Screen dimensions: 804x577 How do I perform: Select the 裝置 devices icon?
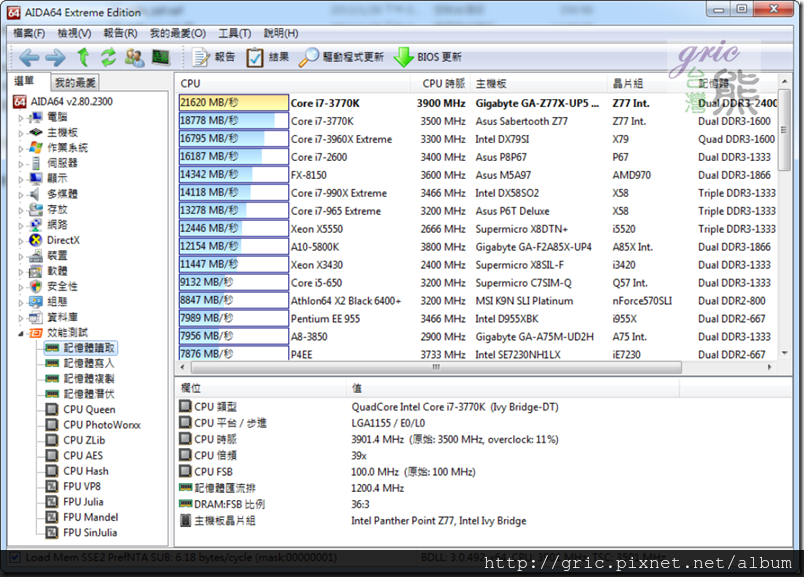[35, 255]
